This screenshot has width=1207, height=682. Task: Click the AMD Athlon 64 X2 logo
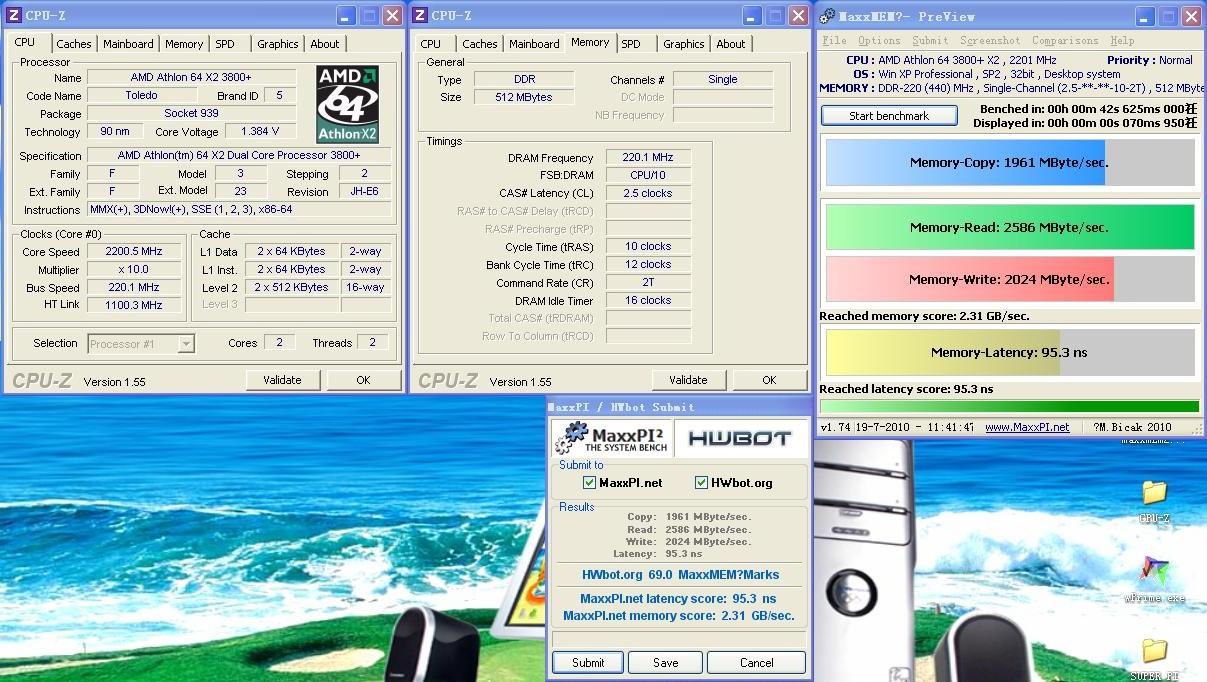point(348,104)
